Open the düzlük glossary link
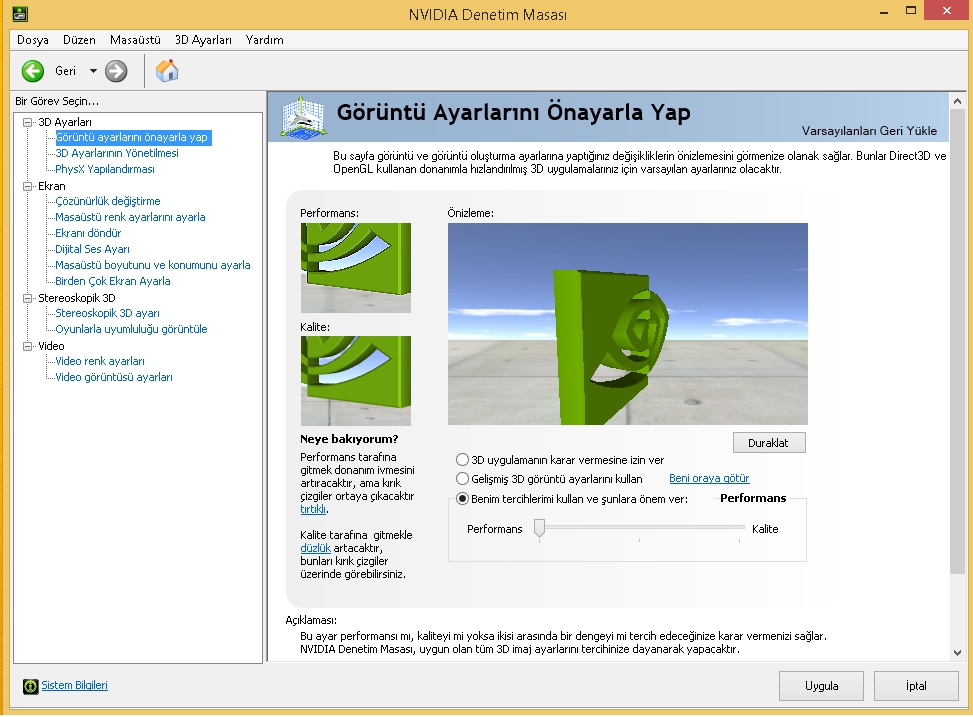 point(315,548)
